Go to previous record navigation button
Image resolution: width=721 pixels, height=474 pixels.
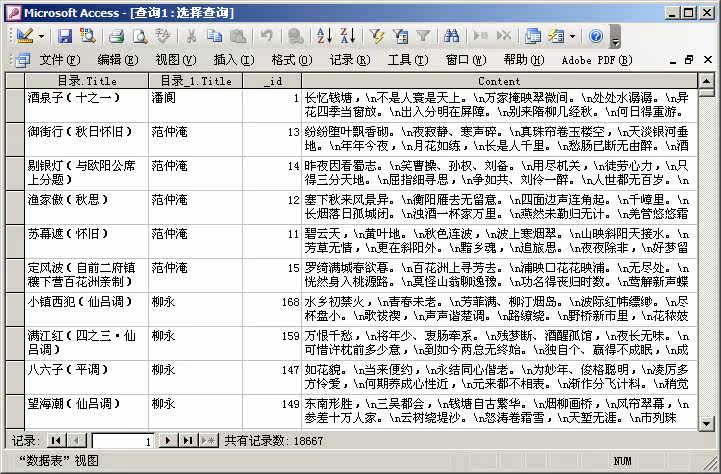(x=76, y=440)
